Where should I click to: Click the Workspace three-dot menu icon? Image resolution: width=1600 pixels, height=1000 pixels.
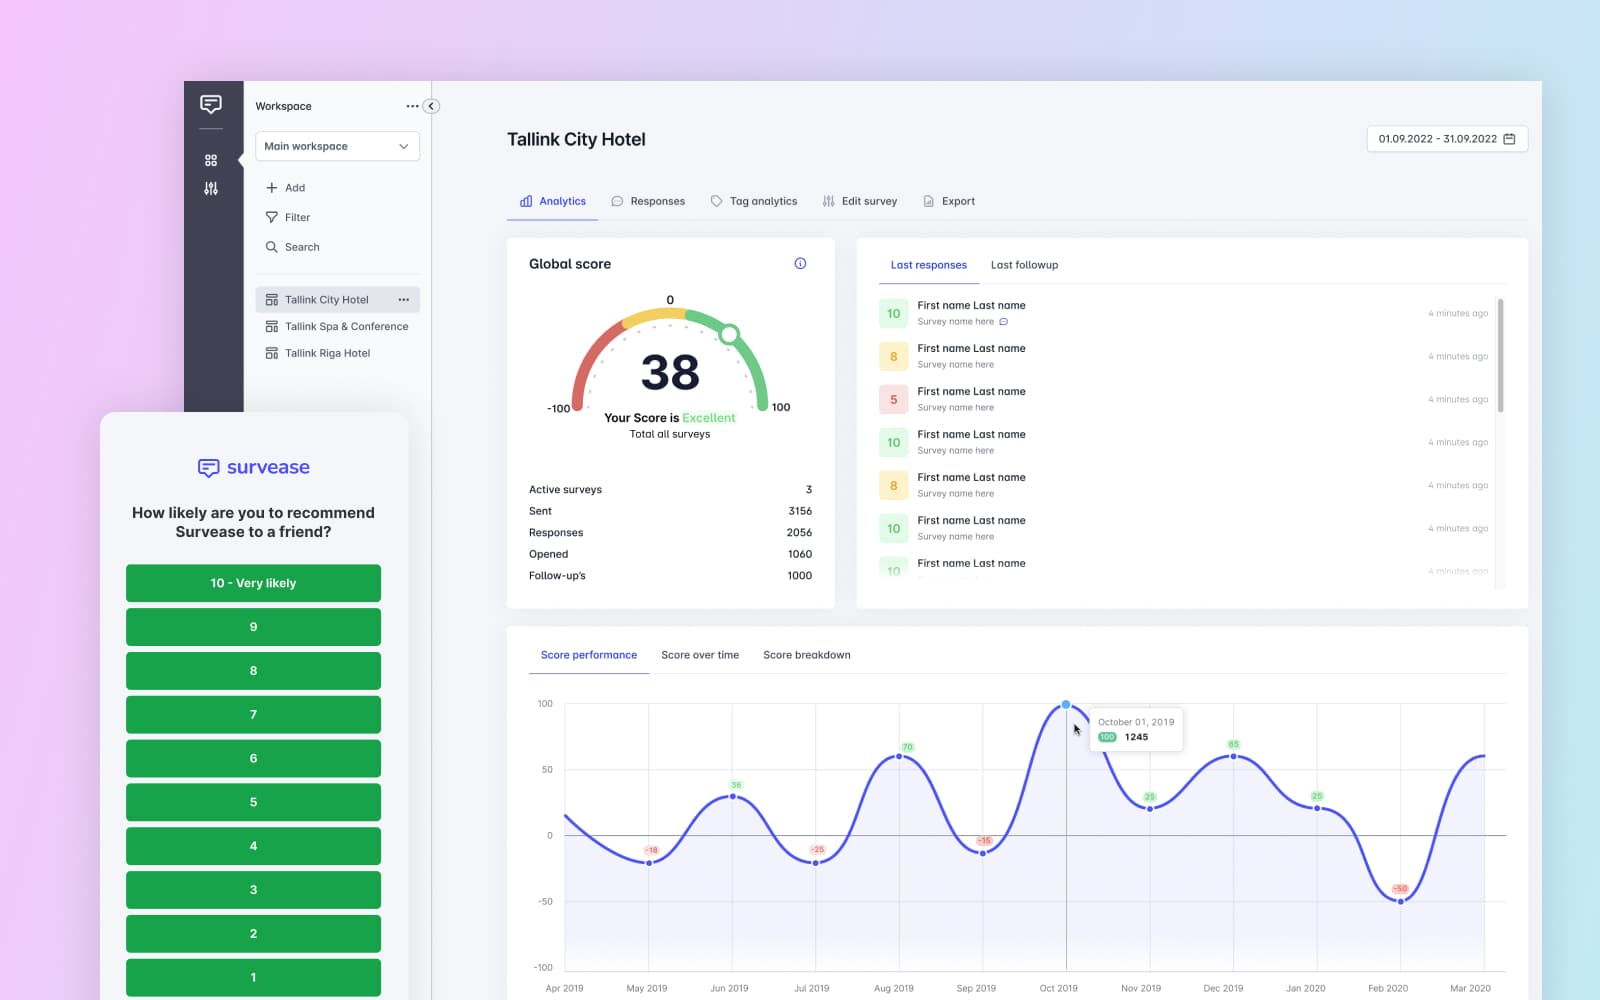coord(412,106)
